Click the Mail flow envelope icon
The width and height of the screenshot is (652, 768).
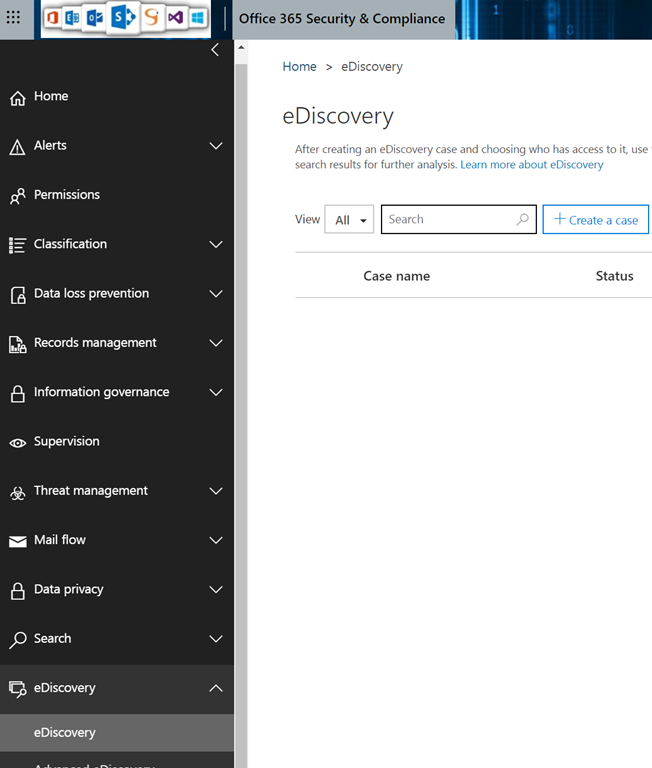[17, 541]
